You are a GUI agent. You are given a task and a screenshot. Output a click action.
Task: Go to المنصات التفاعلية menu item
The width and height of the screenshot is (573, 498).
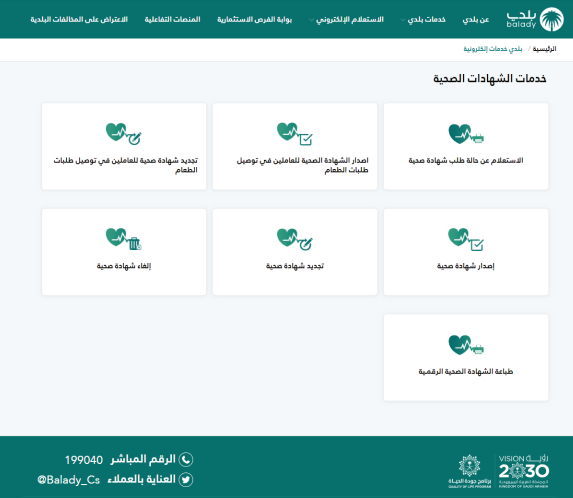pyautogui.click(x=172, y=19)
